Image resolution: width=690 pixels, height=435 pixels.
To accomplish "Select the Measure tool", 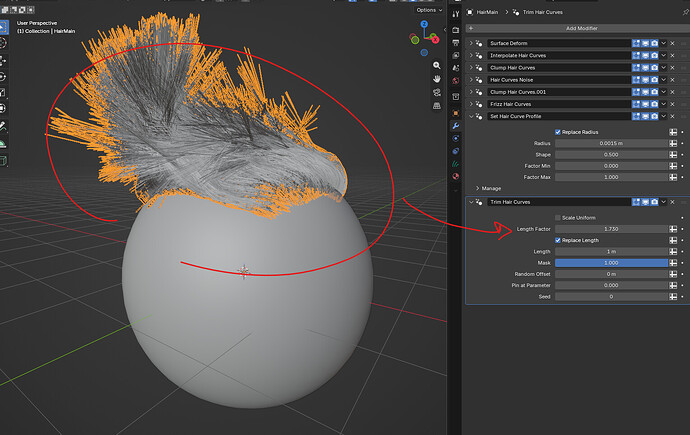I will point(3,143).
